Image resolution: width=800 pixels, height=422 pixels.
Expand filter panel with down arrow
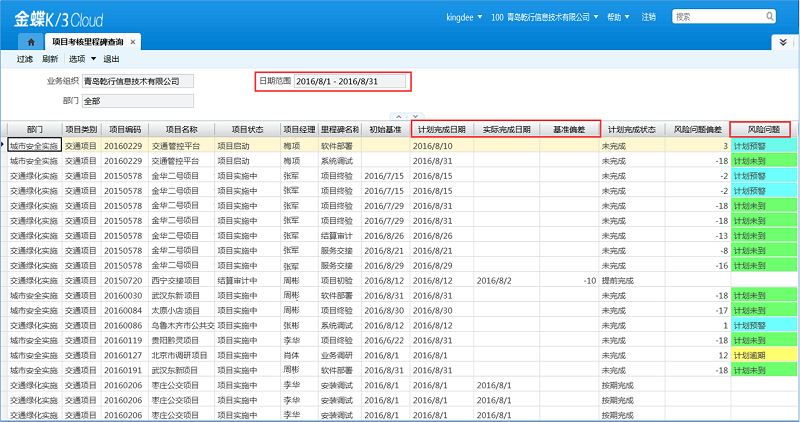(416, 117)
